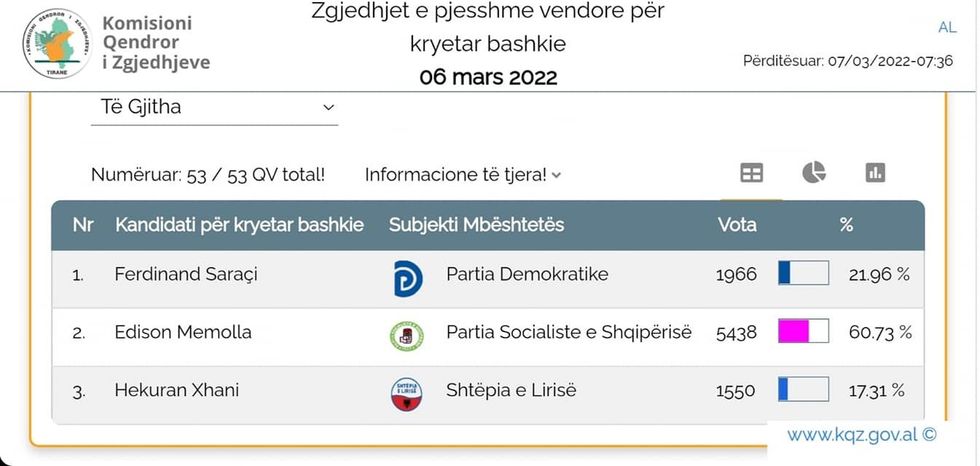The height and width of the screenshot is (466, 980).
Task: Switch to table view icon
Action: click(751, 173)
